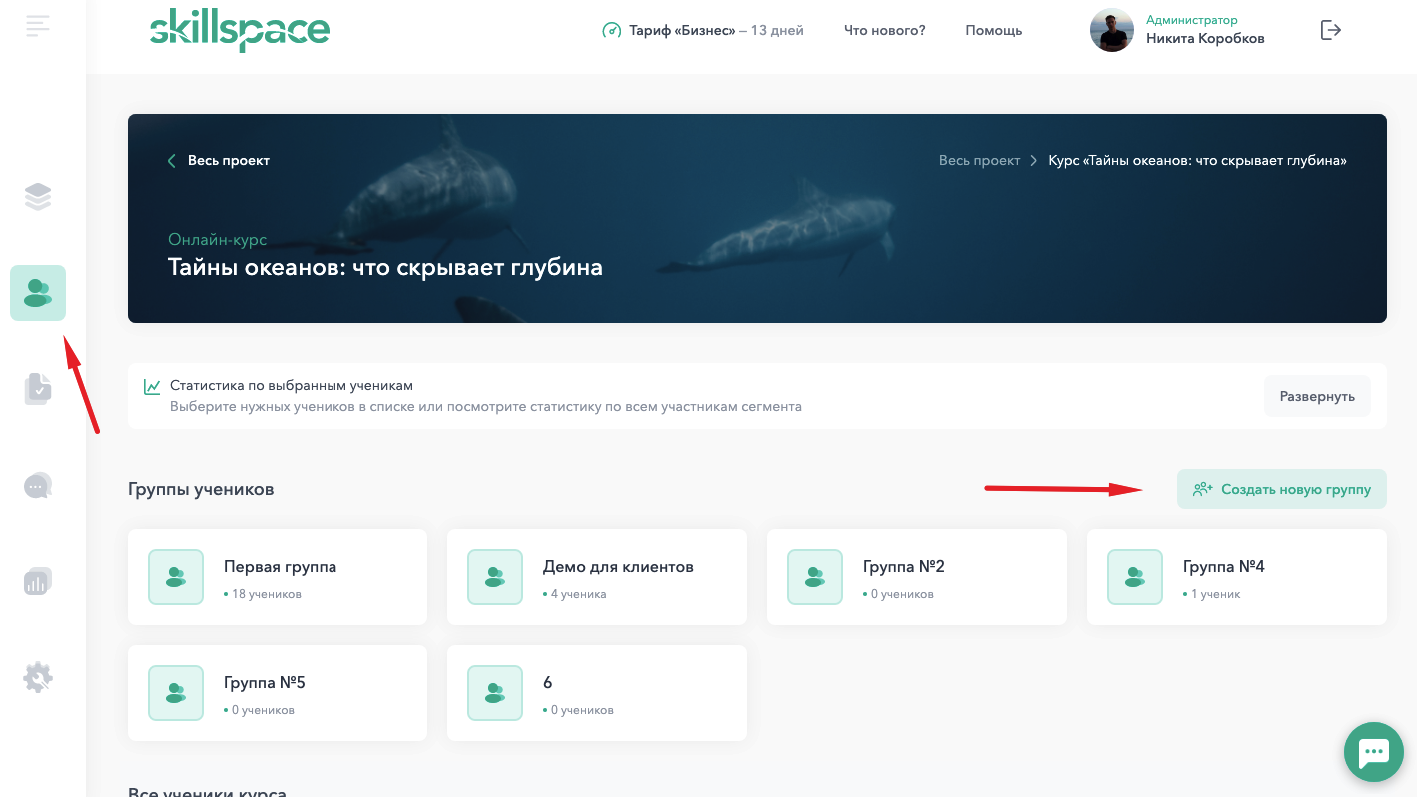The image size is (1417, 797).
Task: Click the breadcrumb course title Тайны океанов
Action: [1197, 160]
